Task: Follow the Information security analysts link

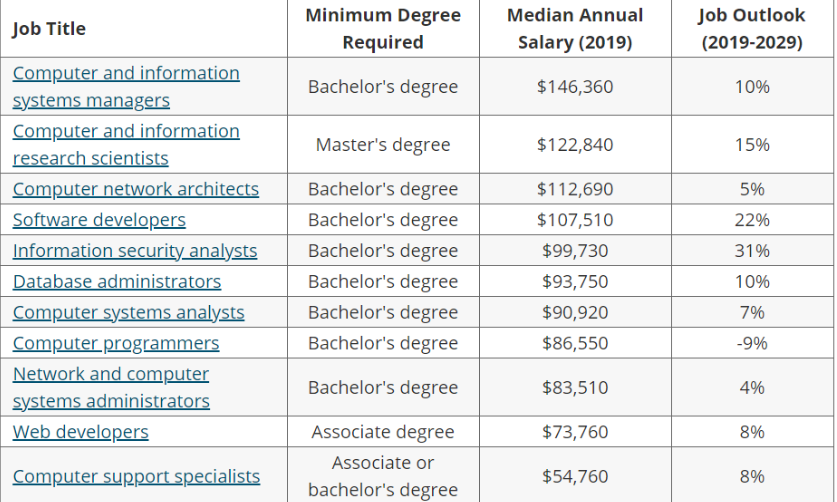Action: point(135,251)
